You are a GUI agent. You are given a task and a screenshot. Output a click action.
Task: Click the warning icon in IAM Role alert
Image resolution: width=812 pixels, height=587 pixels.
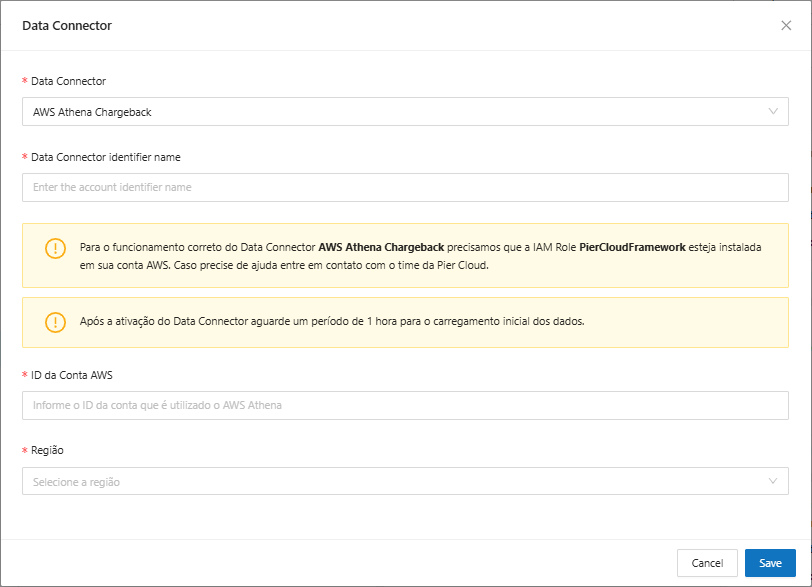coord(55,249)
